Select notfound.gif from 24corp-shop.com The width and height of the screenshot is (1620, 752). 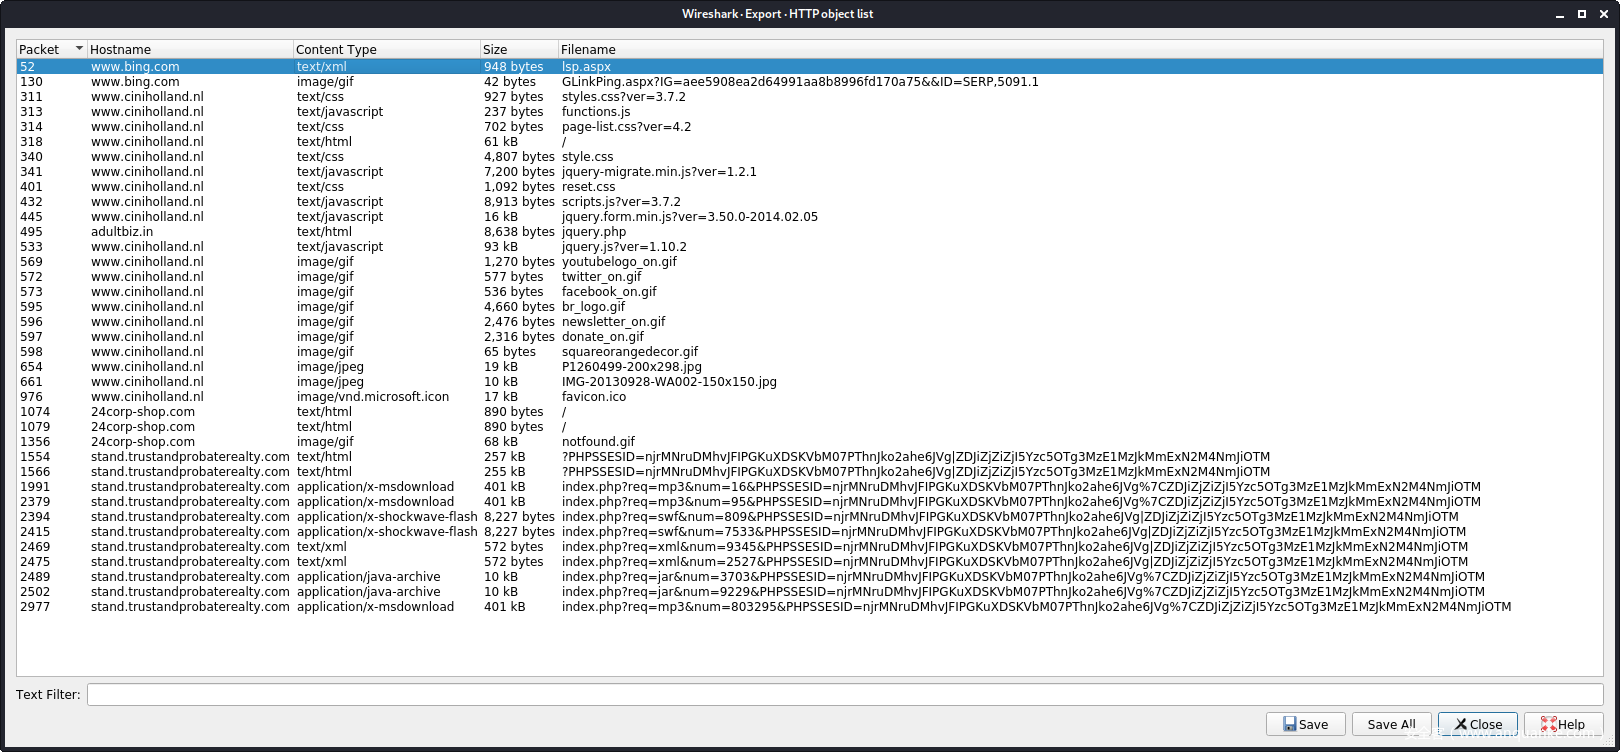(597, 442)
